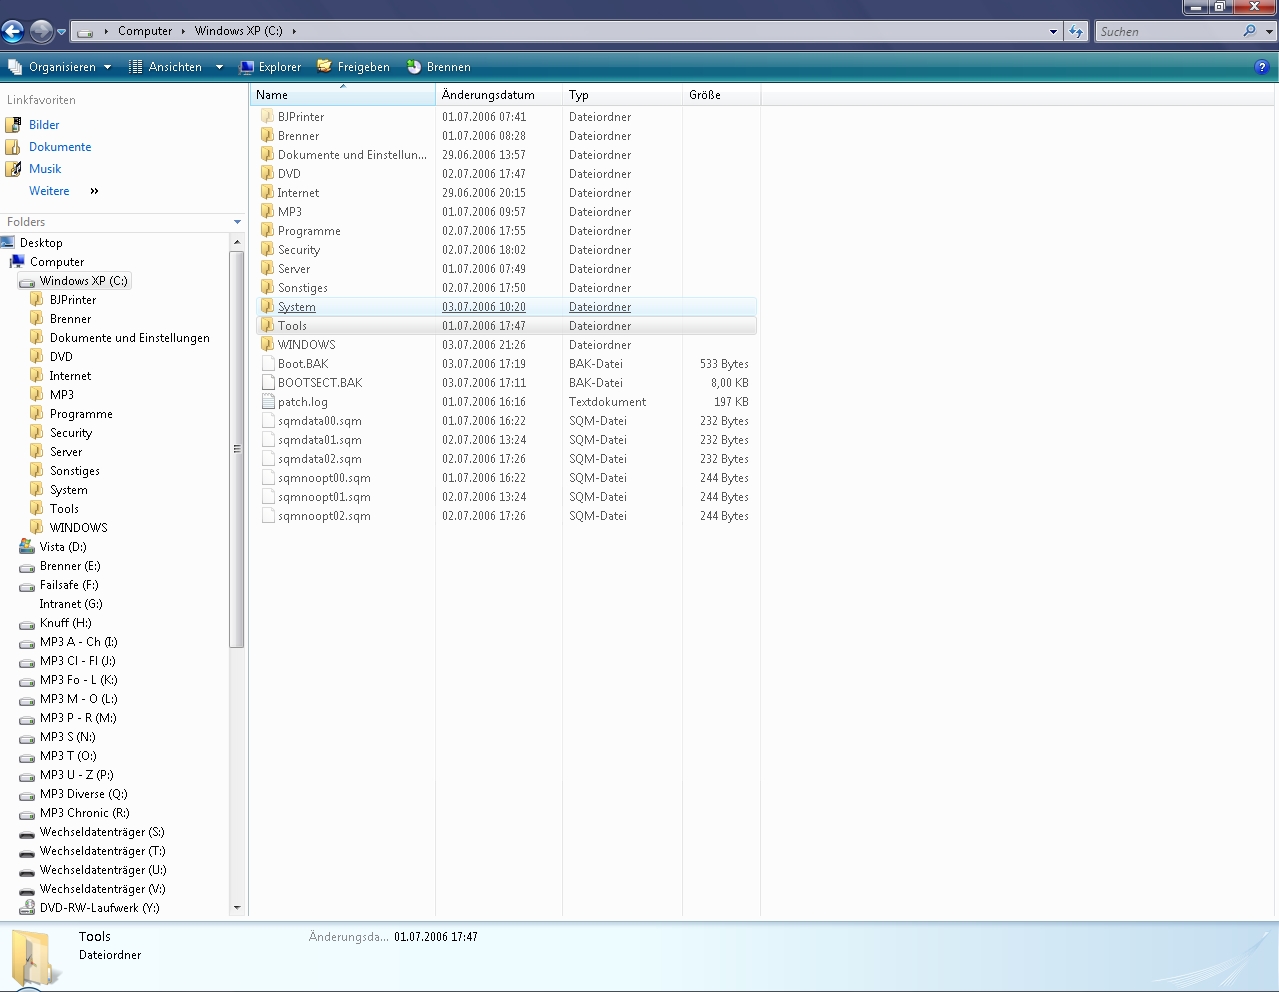Viewport: 1279px width, 992px height.
Task: Click the Tools folder icon in file list
Action: click(267, 325)
